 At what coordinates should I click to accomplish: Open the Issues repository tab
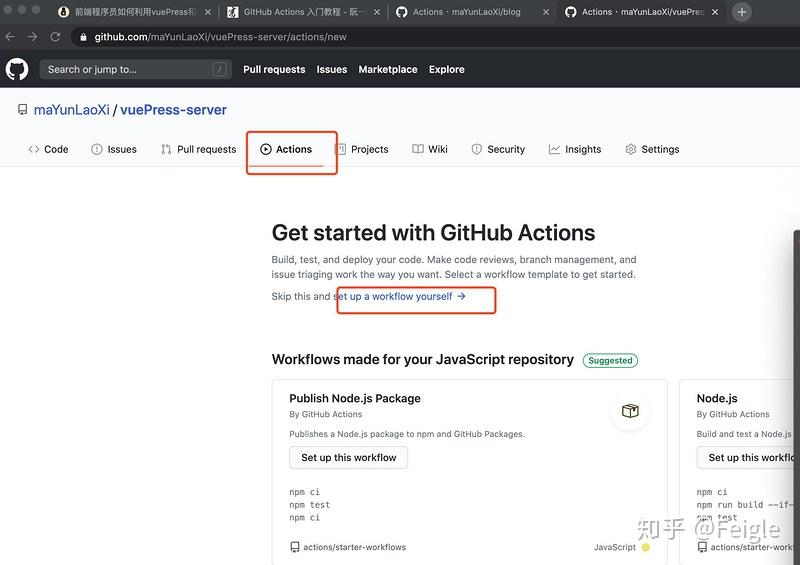113,149
